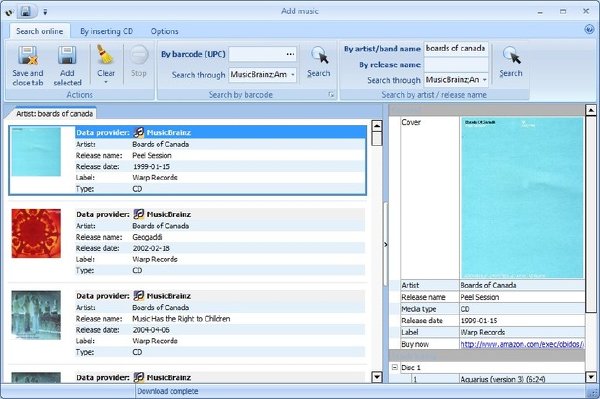Click the barcode Search magnifier icon
The width and height of the screenshot is (600, 399).
point(319,55)
